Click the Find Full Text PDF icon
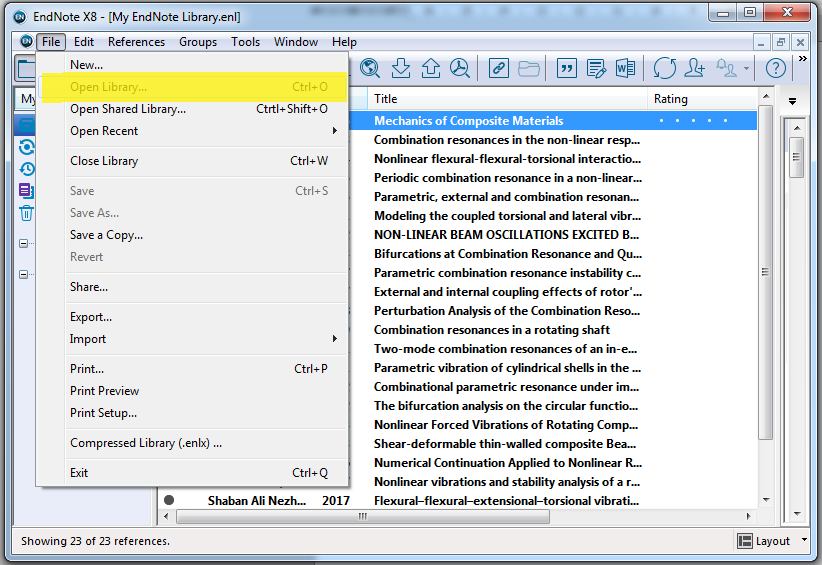Image resolution: width=822 pixels, height=565 pixels. [460, 68]
